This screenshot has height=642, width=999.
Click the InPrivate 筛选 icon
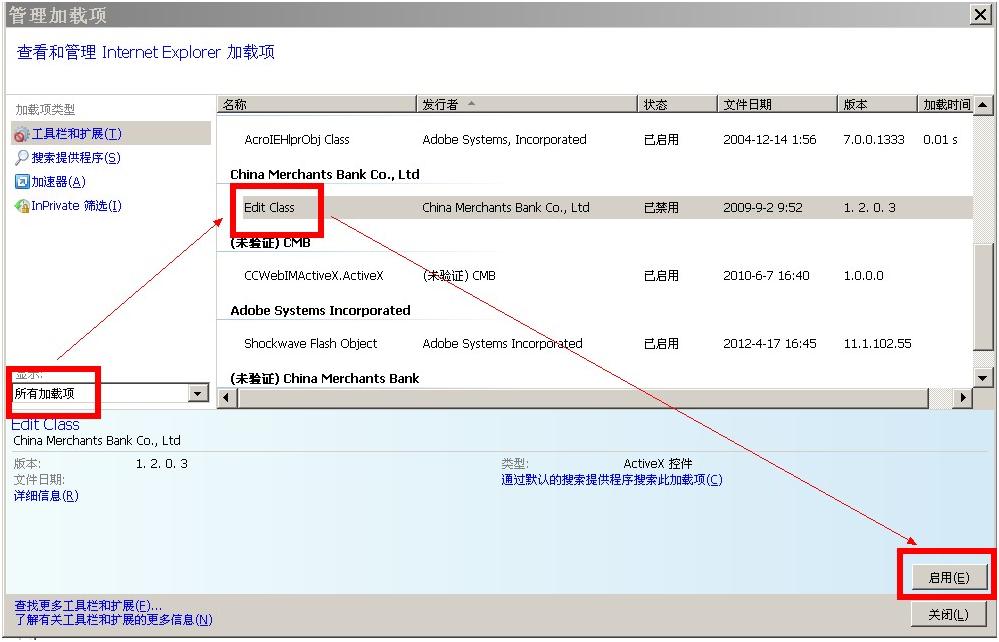[x=22, y=206]
